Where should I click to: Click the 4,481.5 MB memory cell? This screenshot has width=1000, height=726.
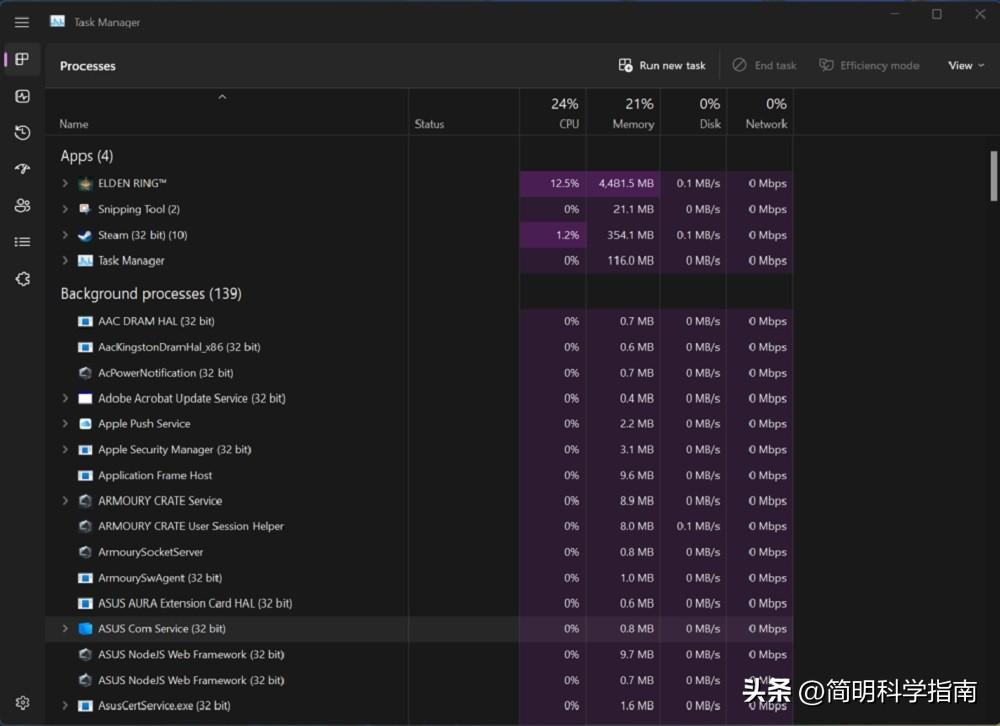tap(623, 184)
